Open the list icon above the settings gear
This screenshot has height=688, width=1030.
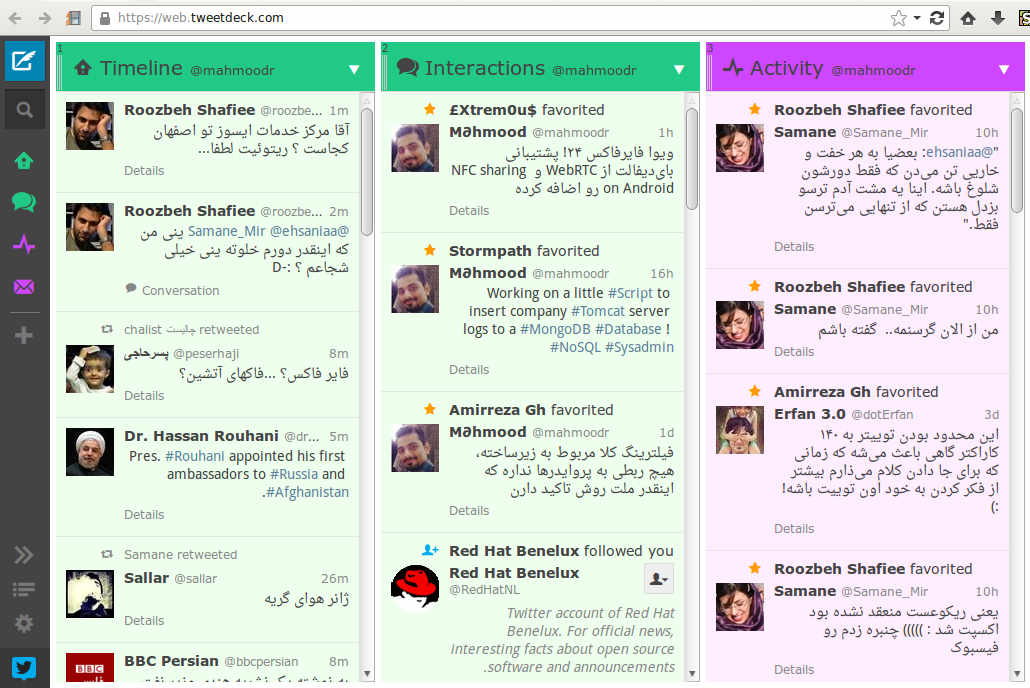22,588
